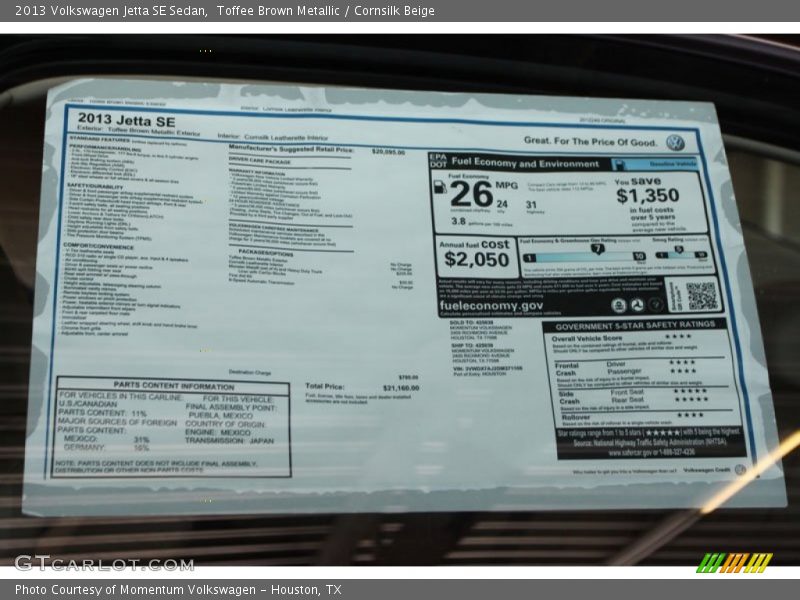Click the 'Comfort/Convenience' section heading

point(98,246)
